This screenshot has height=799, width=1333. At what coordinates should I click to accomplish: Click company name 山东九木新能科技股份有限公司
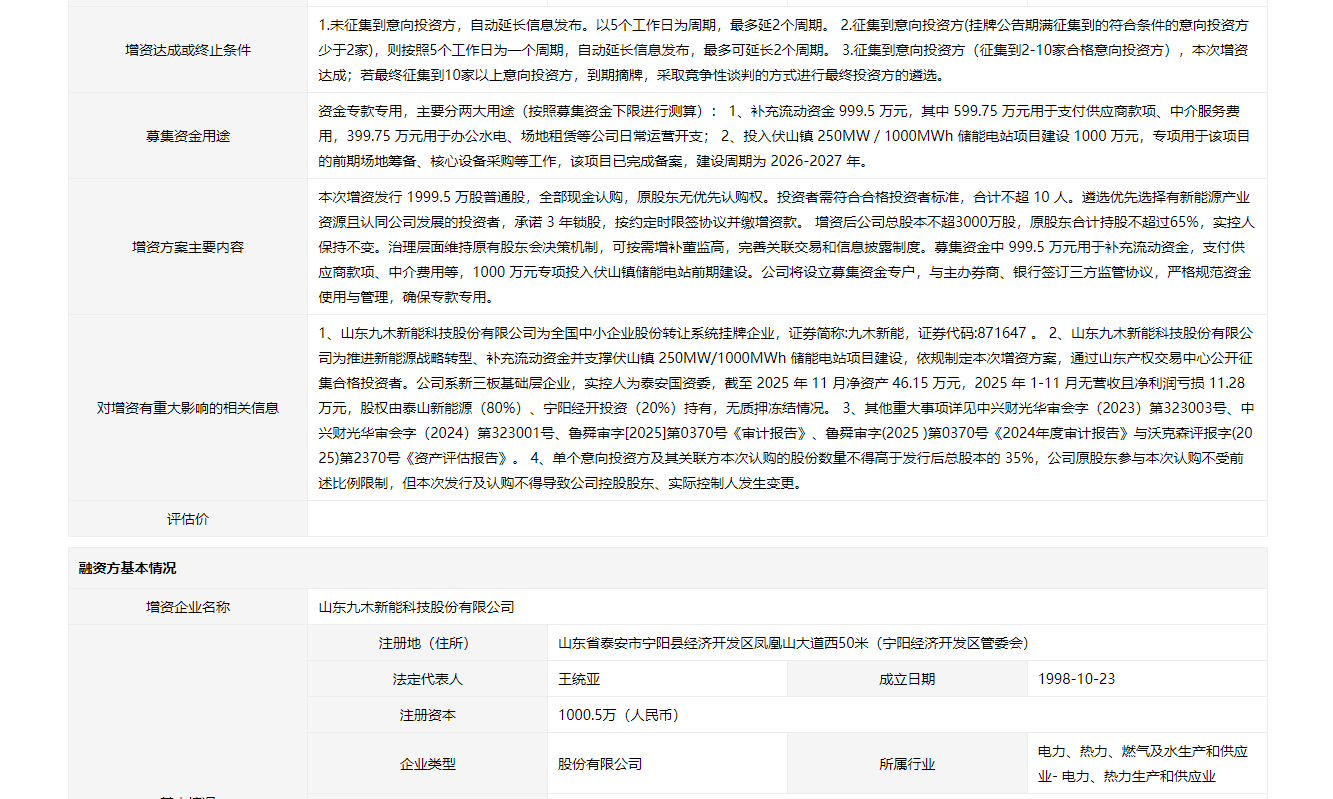416,607
